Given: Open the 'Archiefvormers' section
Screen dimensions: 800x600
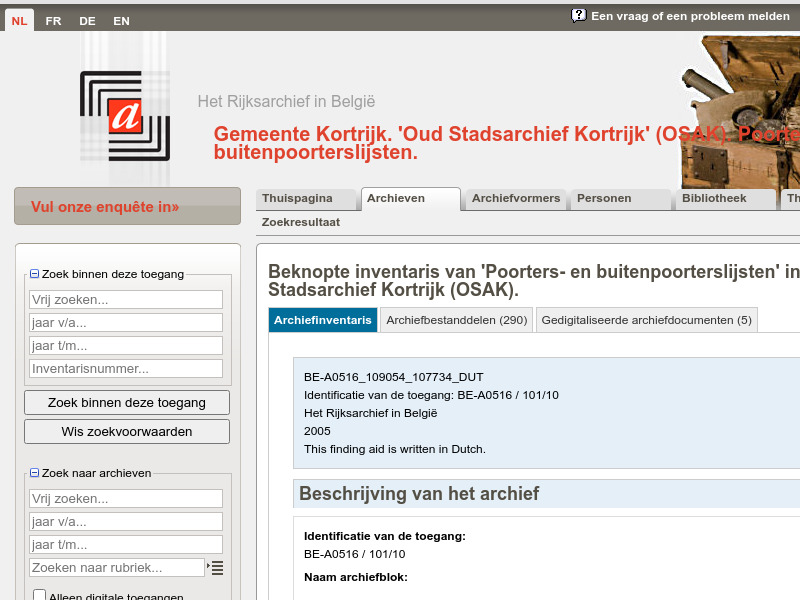Looking at the screenshot, I should click(x=515, y=198).
